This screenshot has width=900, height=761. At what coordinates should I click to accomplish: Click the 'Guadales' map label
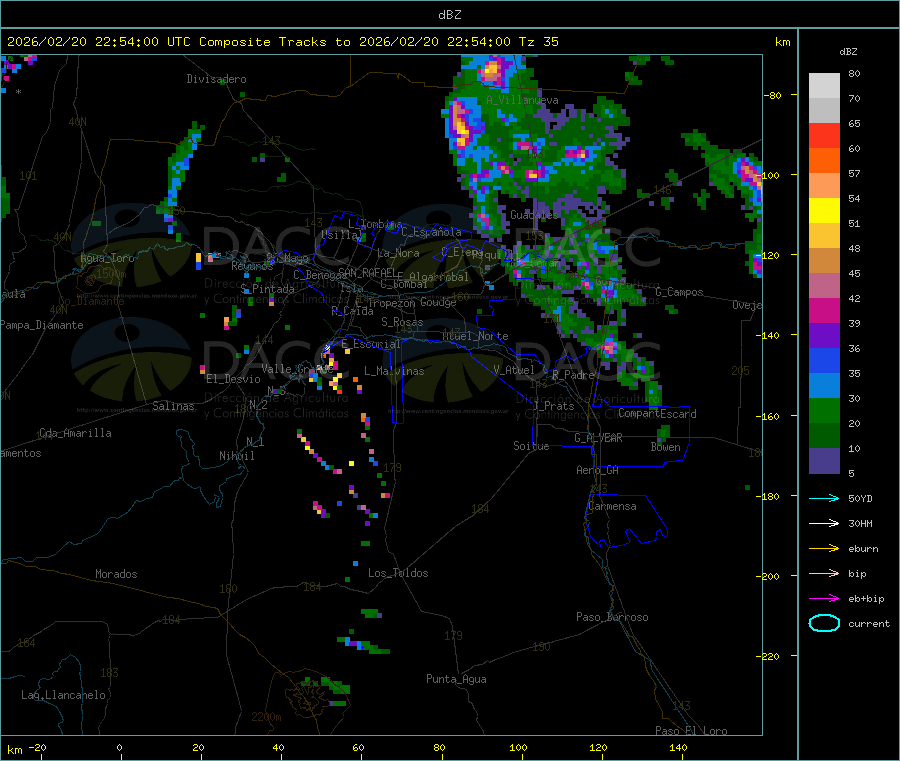(534, 215)
